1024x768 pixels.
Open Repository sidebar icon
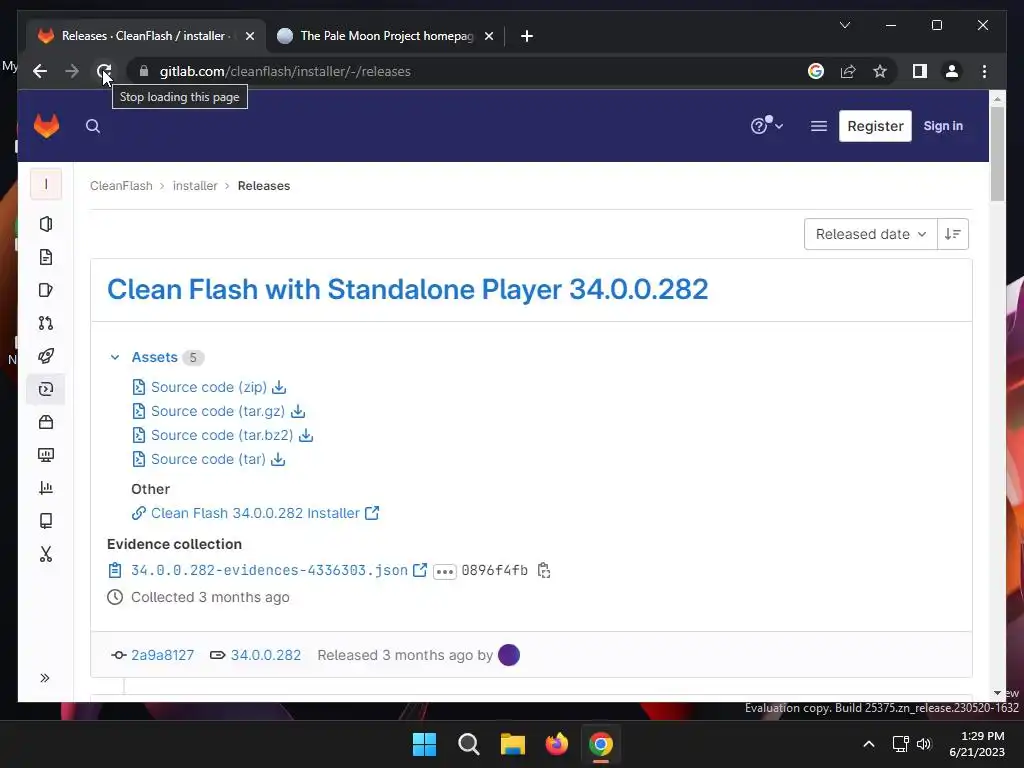pyautogui.click(x=46, y=257)
